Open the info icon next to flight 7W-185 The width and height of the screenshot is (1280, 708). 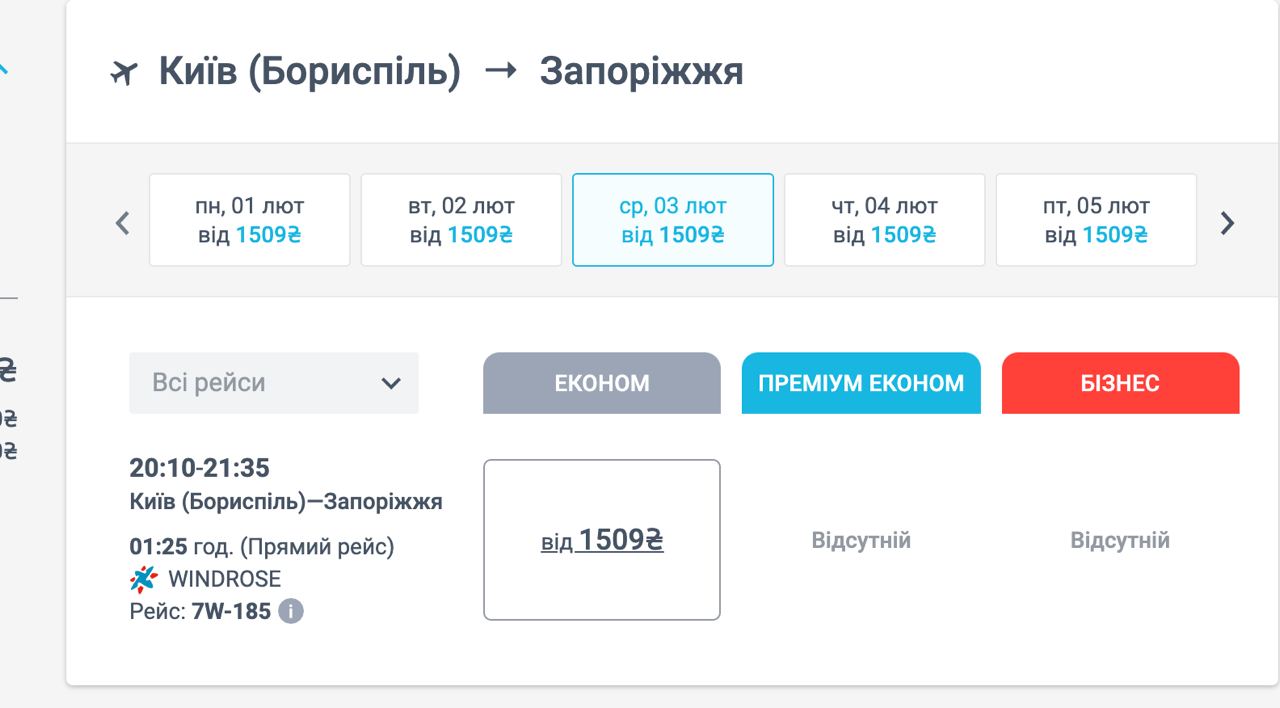coord(291,611)
